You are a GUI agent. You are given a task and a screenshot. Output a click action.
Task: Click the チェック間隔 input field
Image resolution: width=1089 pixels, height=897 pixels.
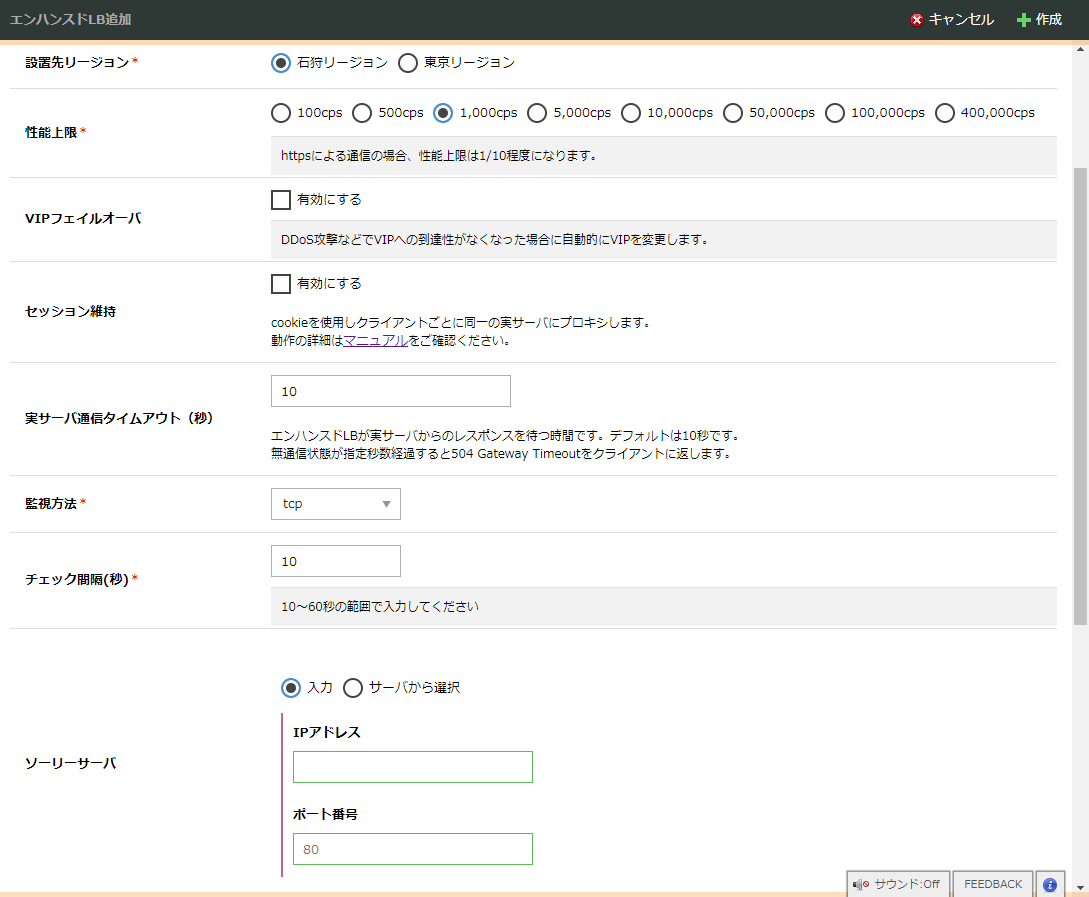335,561
